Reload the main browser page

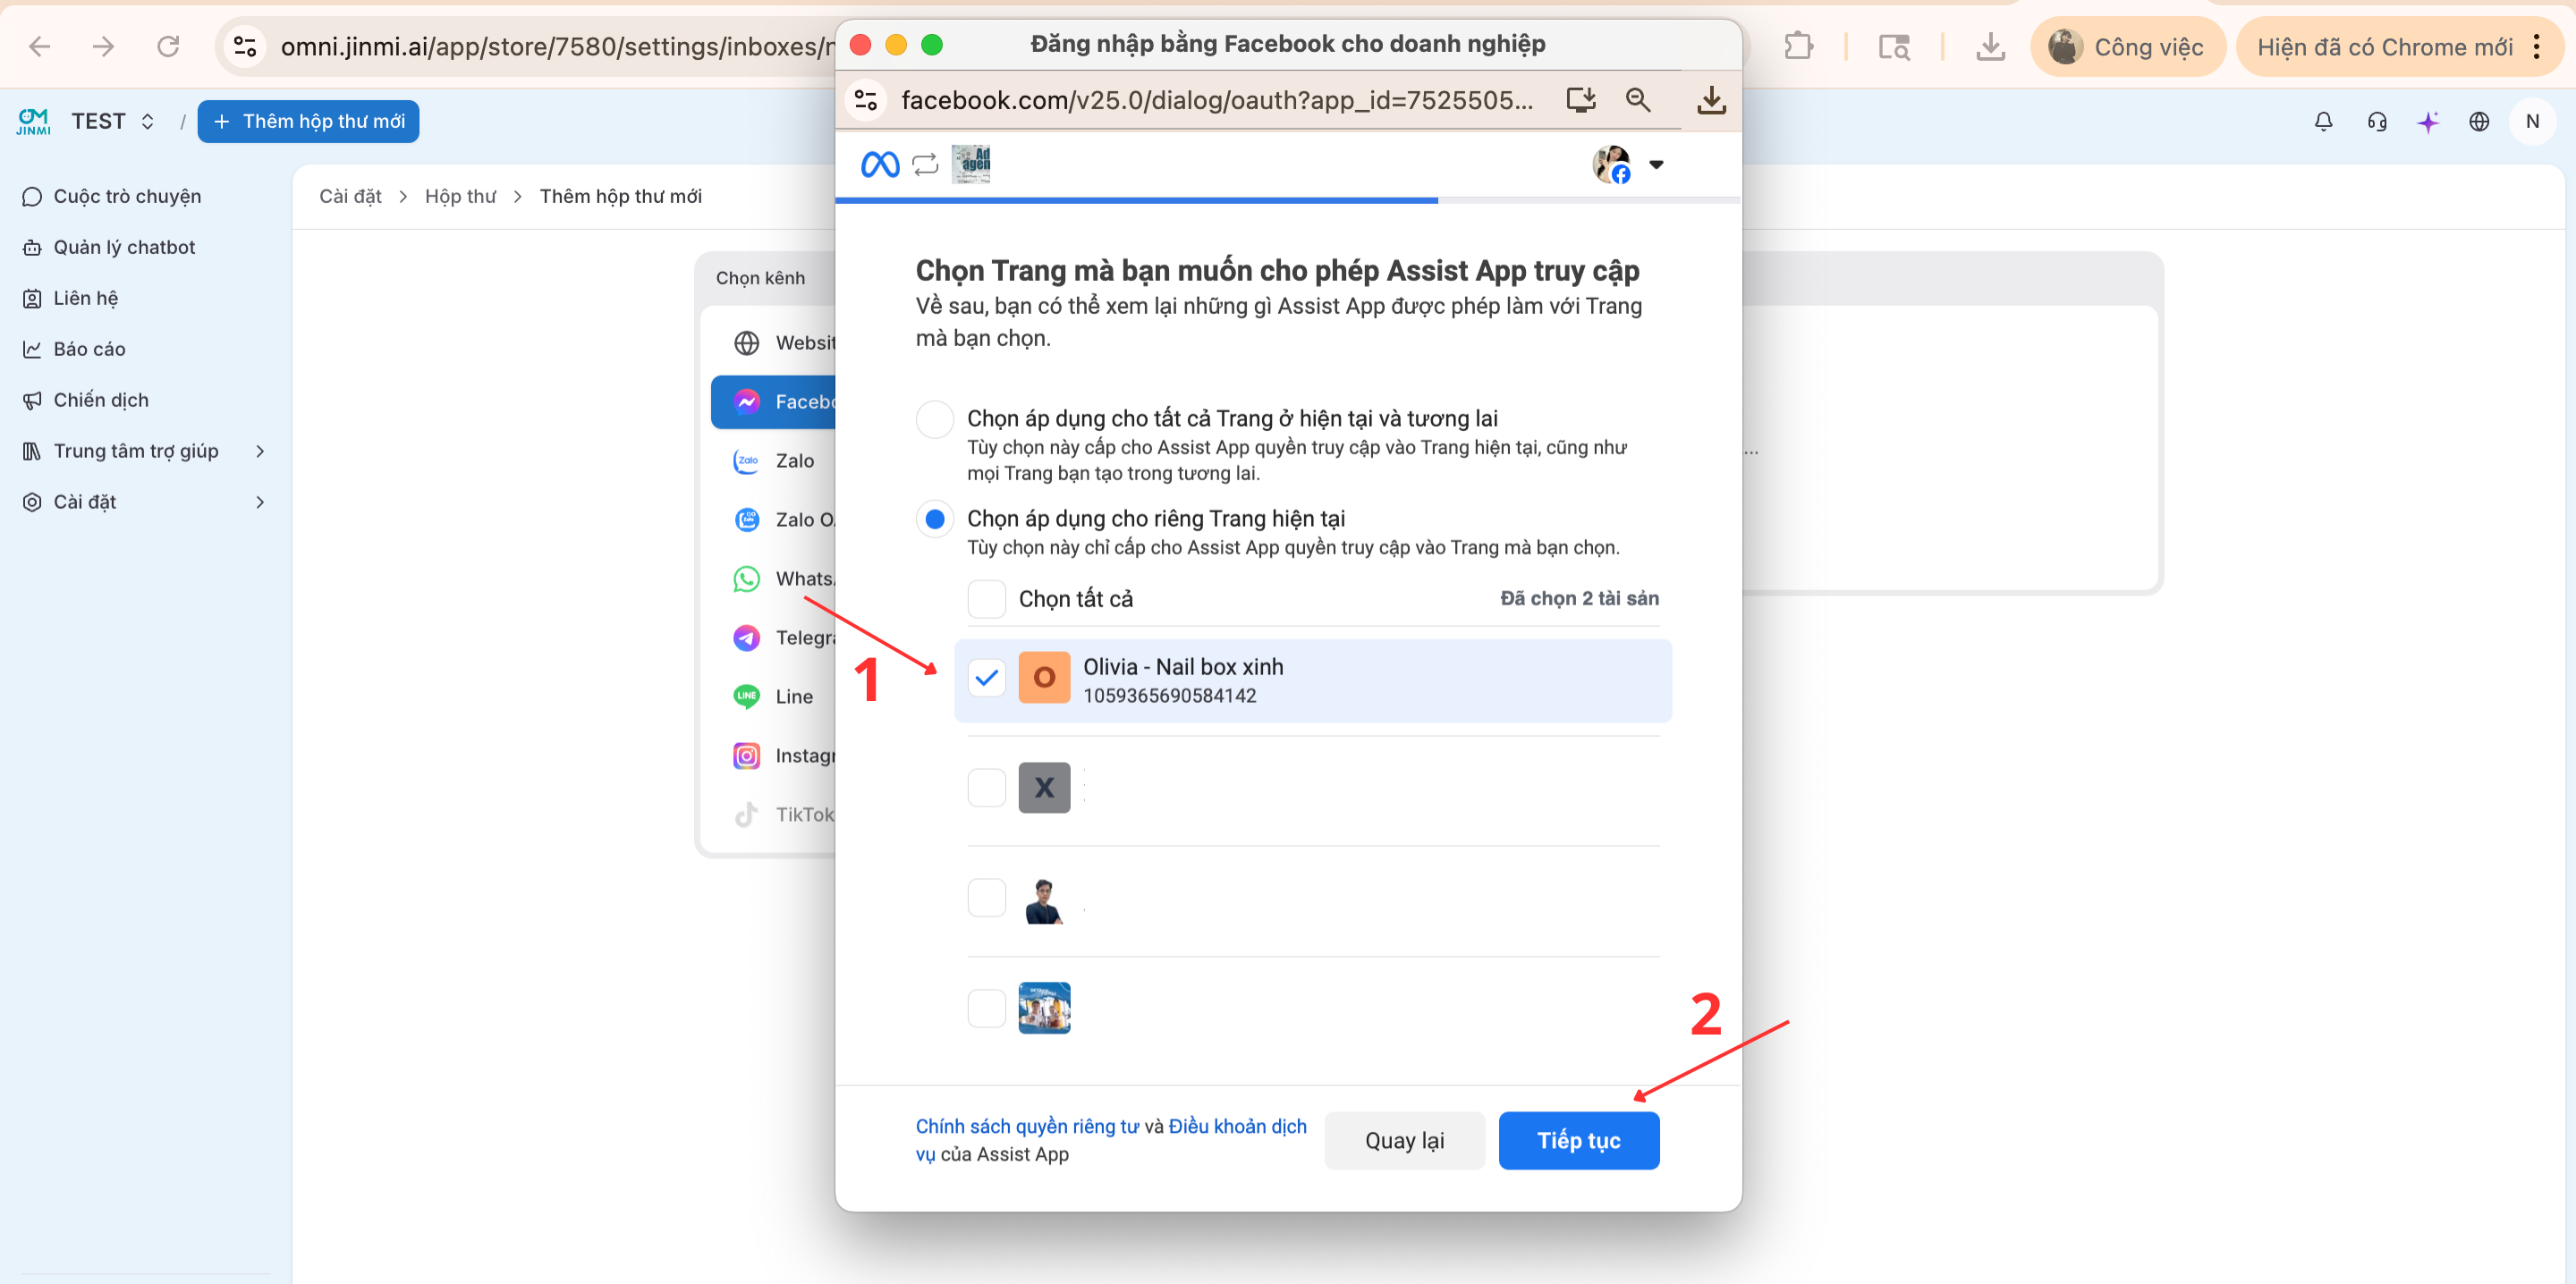pos(168,46)
